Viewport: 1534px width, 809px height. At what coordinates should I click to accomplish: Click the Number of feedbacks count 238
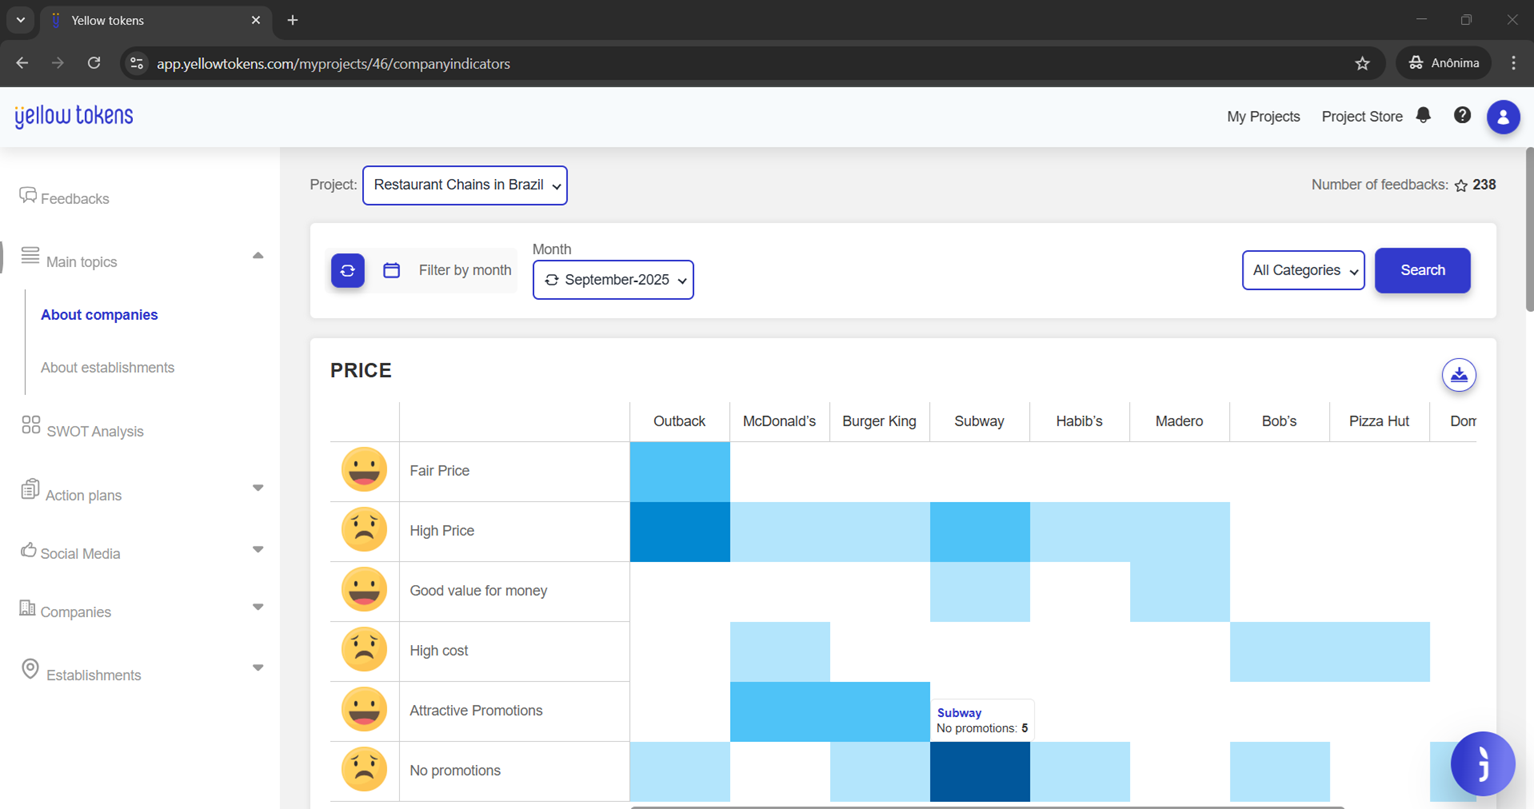pos(1484,185)
